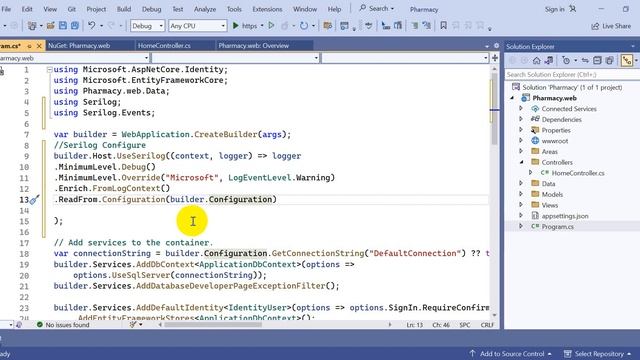
Task: Select wwwroot in Solution Explorer
Action: coord(554,141)
